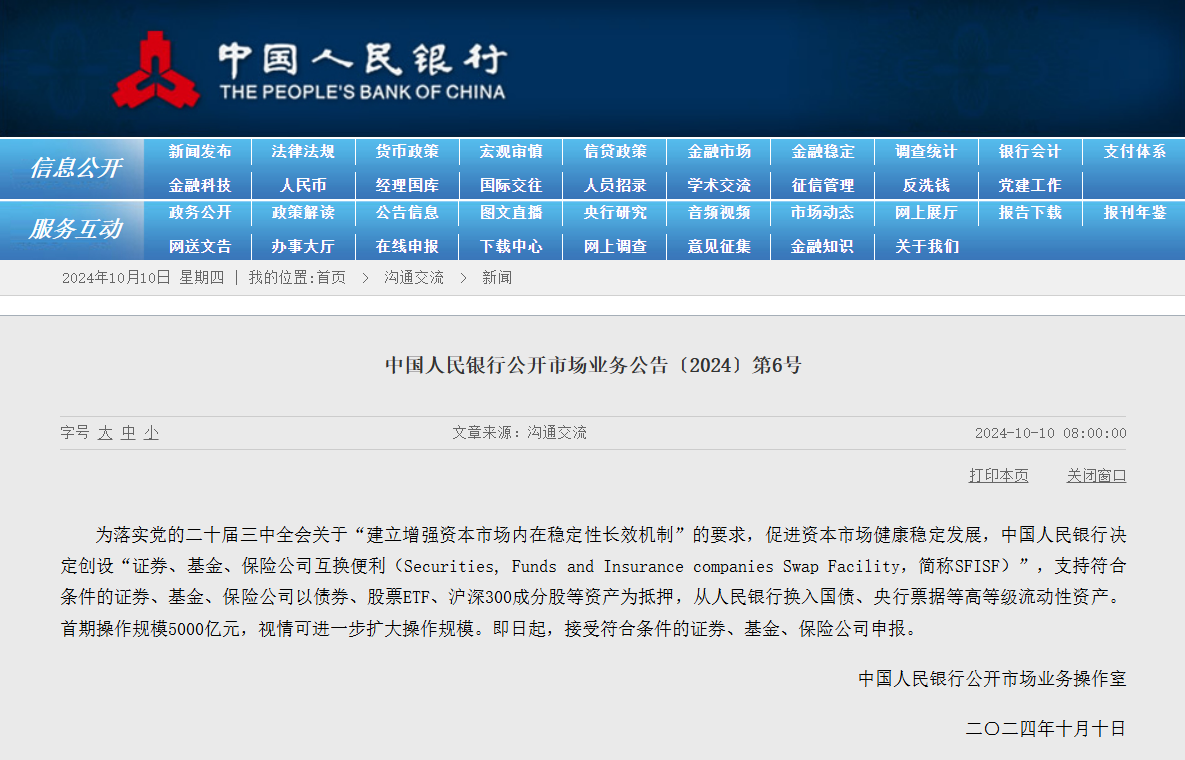Open the 人民币 section
The height and width of the screenshot is (760, 1185).
tap(303, 185)
